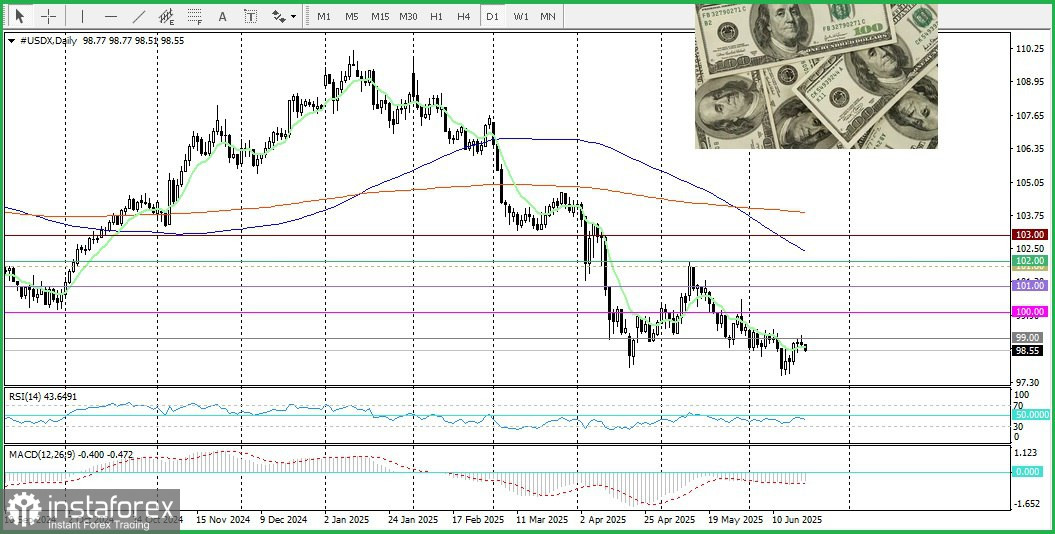The image size is (1055, 534).
Task: Select the text label tool
Action: pyautogui.click(x=250, y=16)
